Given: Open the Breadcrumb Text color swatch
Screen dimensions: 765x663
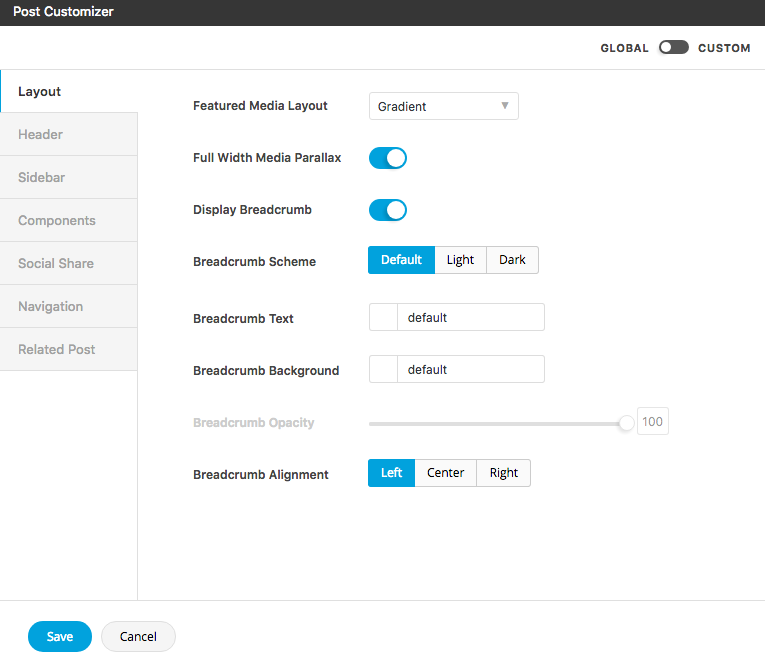Looking at the screenshot, I should tap(383, 317).
